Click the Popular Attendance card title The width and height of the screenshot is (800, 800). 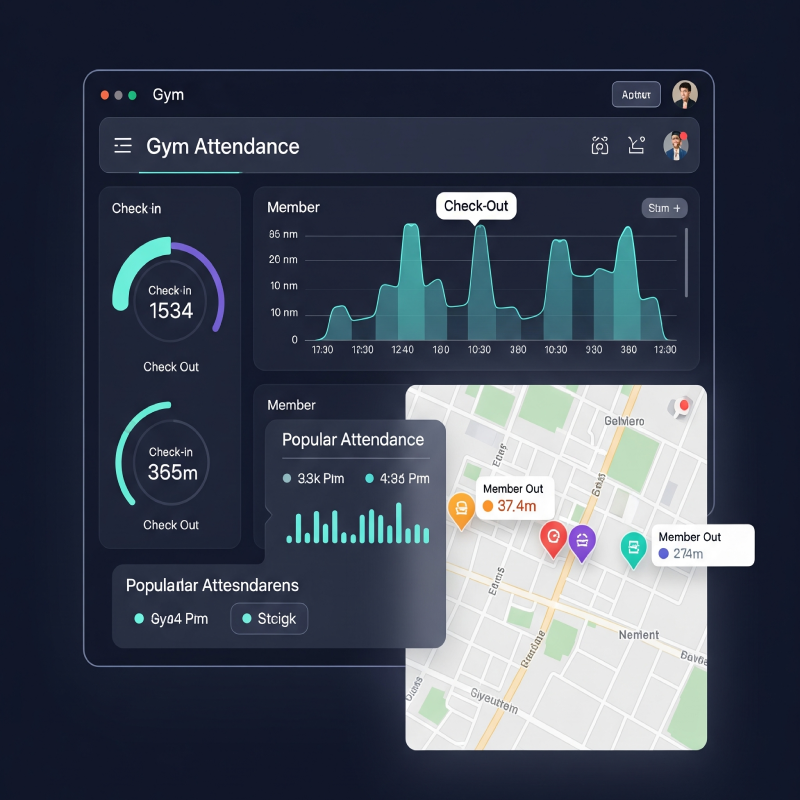coord(353,440)
